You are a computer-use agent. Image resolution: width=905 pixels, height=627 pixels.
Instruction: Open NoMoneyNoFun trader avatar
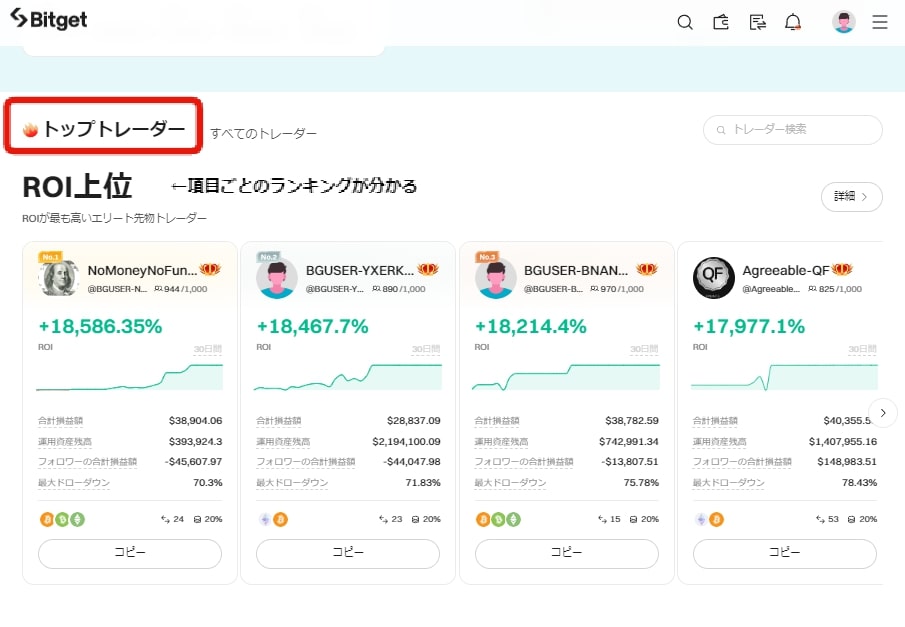(58, 278)
